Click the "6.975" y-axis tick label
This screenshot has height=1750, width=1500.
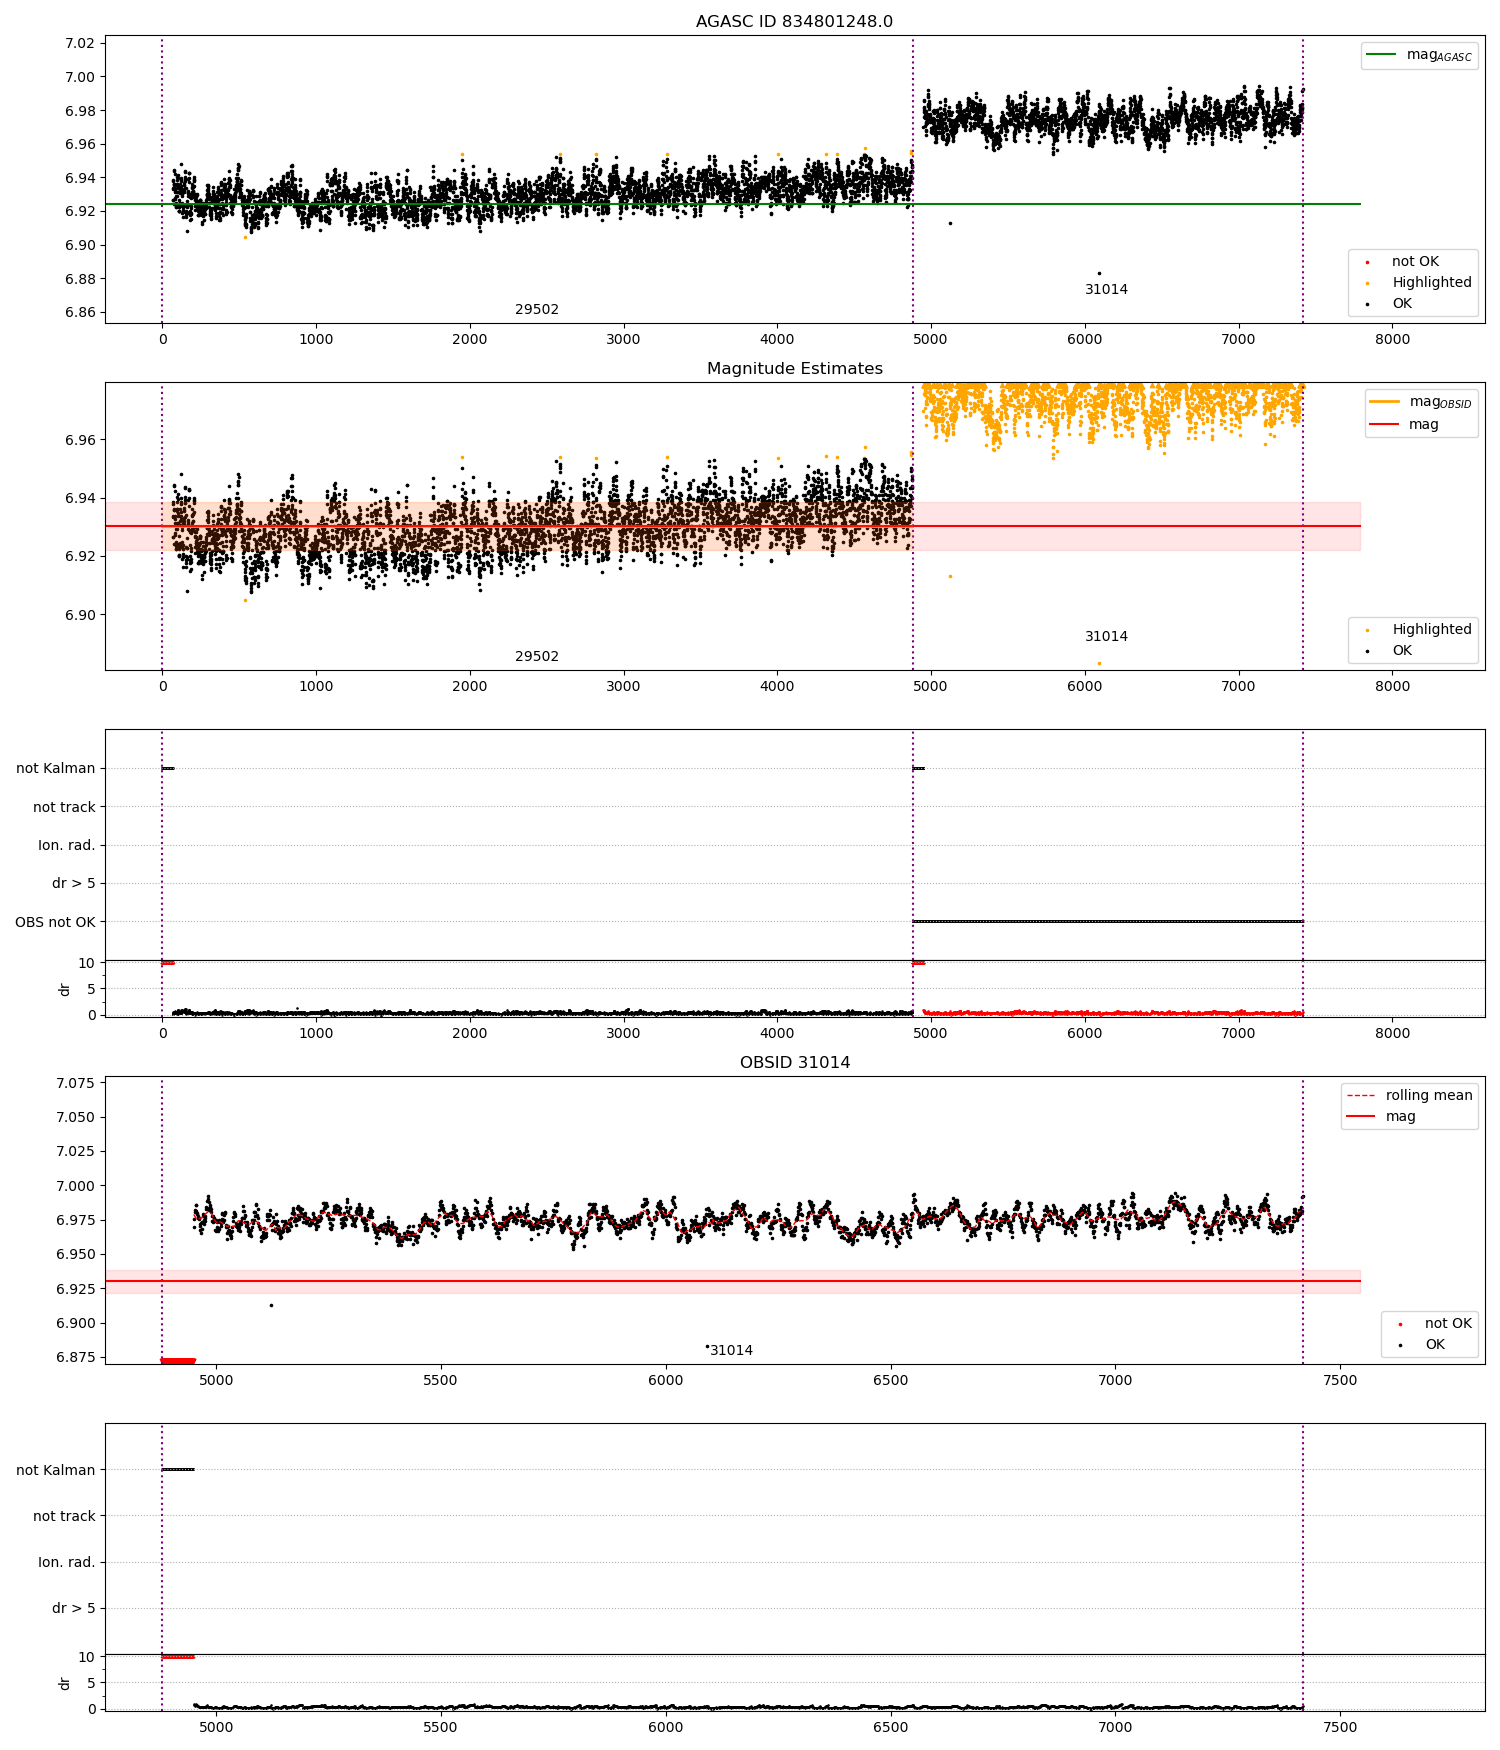[x=75, y=1221]
